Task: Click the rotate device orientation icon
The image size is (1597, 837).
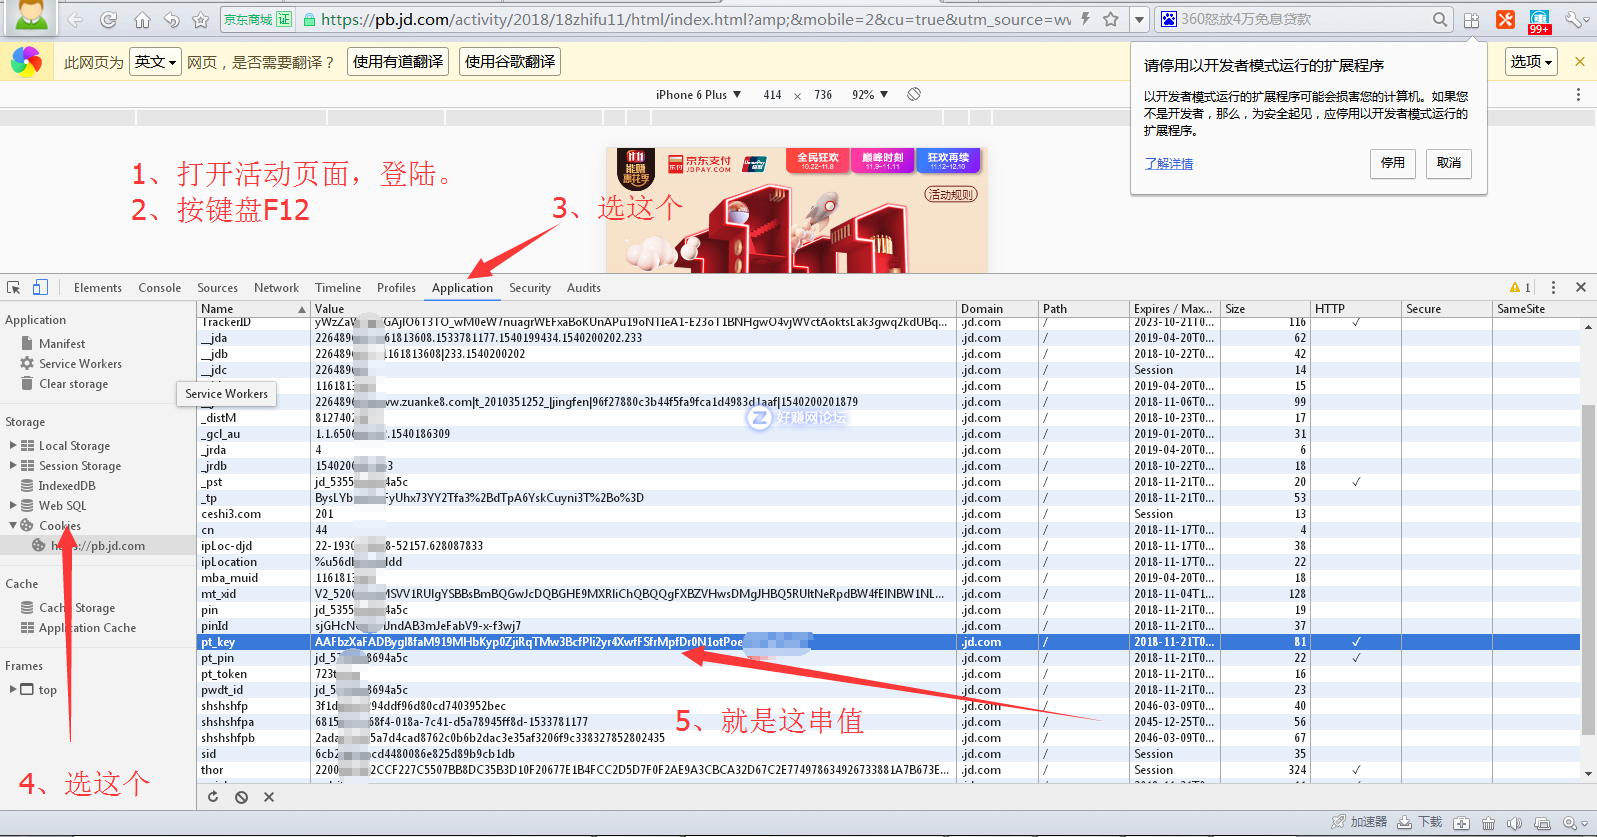Action: pos(914,94)
